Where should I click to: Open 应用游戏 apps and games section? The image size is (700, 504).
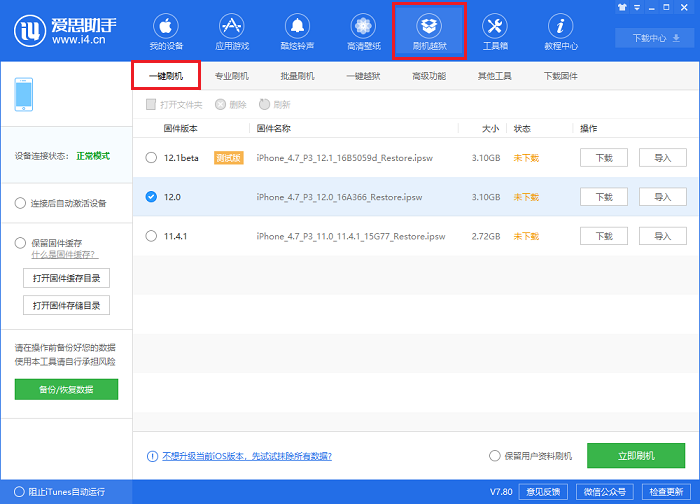pos(232,32)
